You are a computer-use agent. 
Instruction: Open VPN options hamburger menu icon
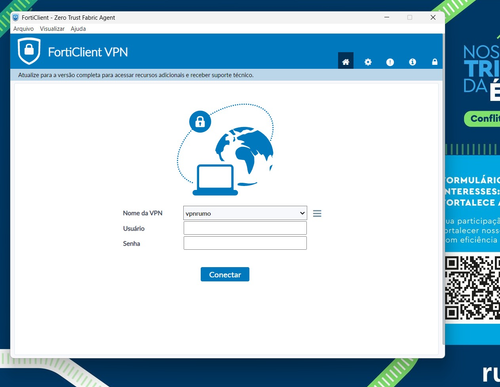[x=317, y=213]
